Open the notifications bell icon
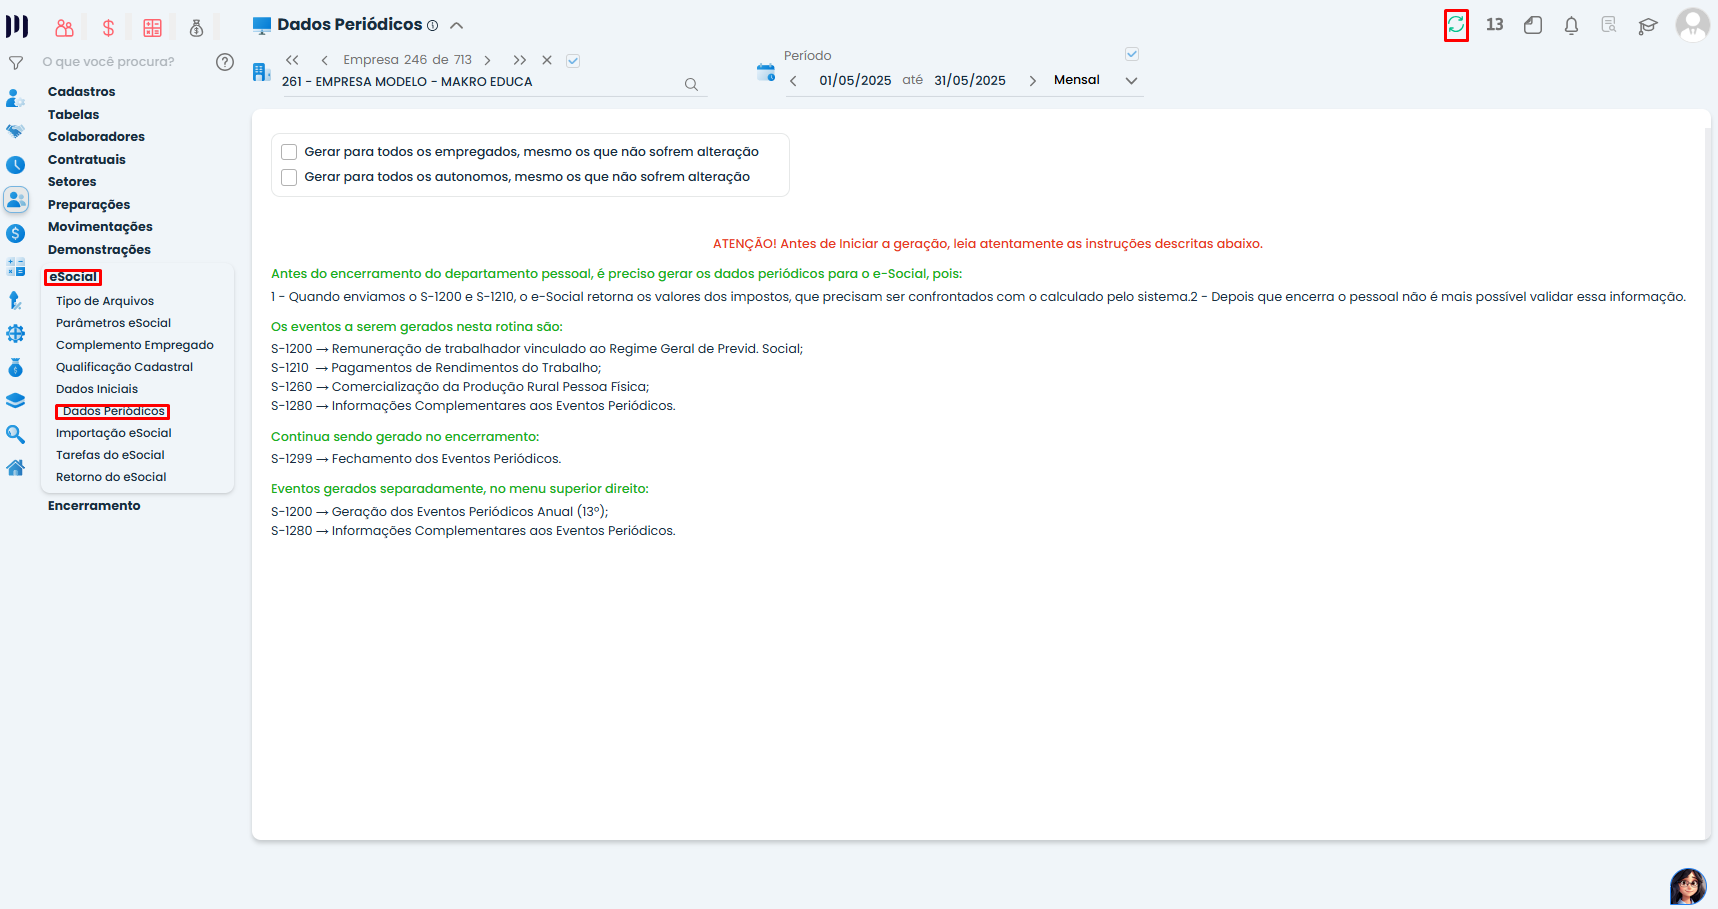This screenshot has height=909, width=1718. (x=1571, y=26)
